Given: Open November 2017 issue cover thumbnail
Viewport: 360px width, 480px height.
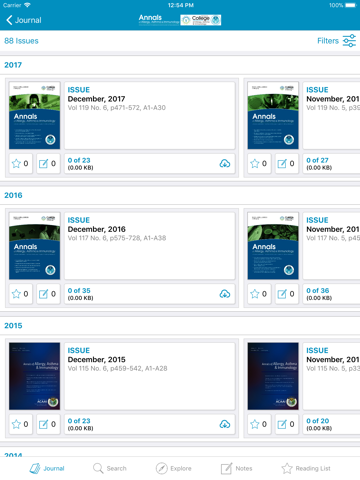Looking at the screenshot, I should click(273, 115).
